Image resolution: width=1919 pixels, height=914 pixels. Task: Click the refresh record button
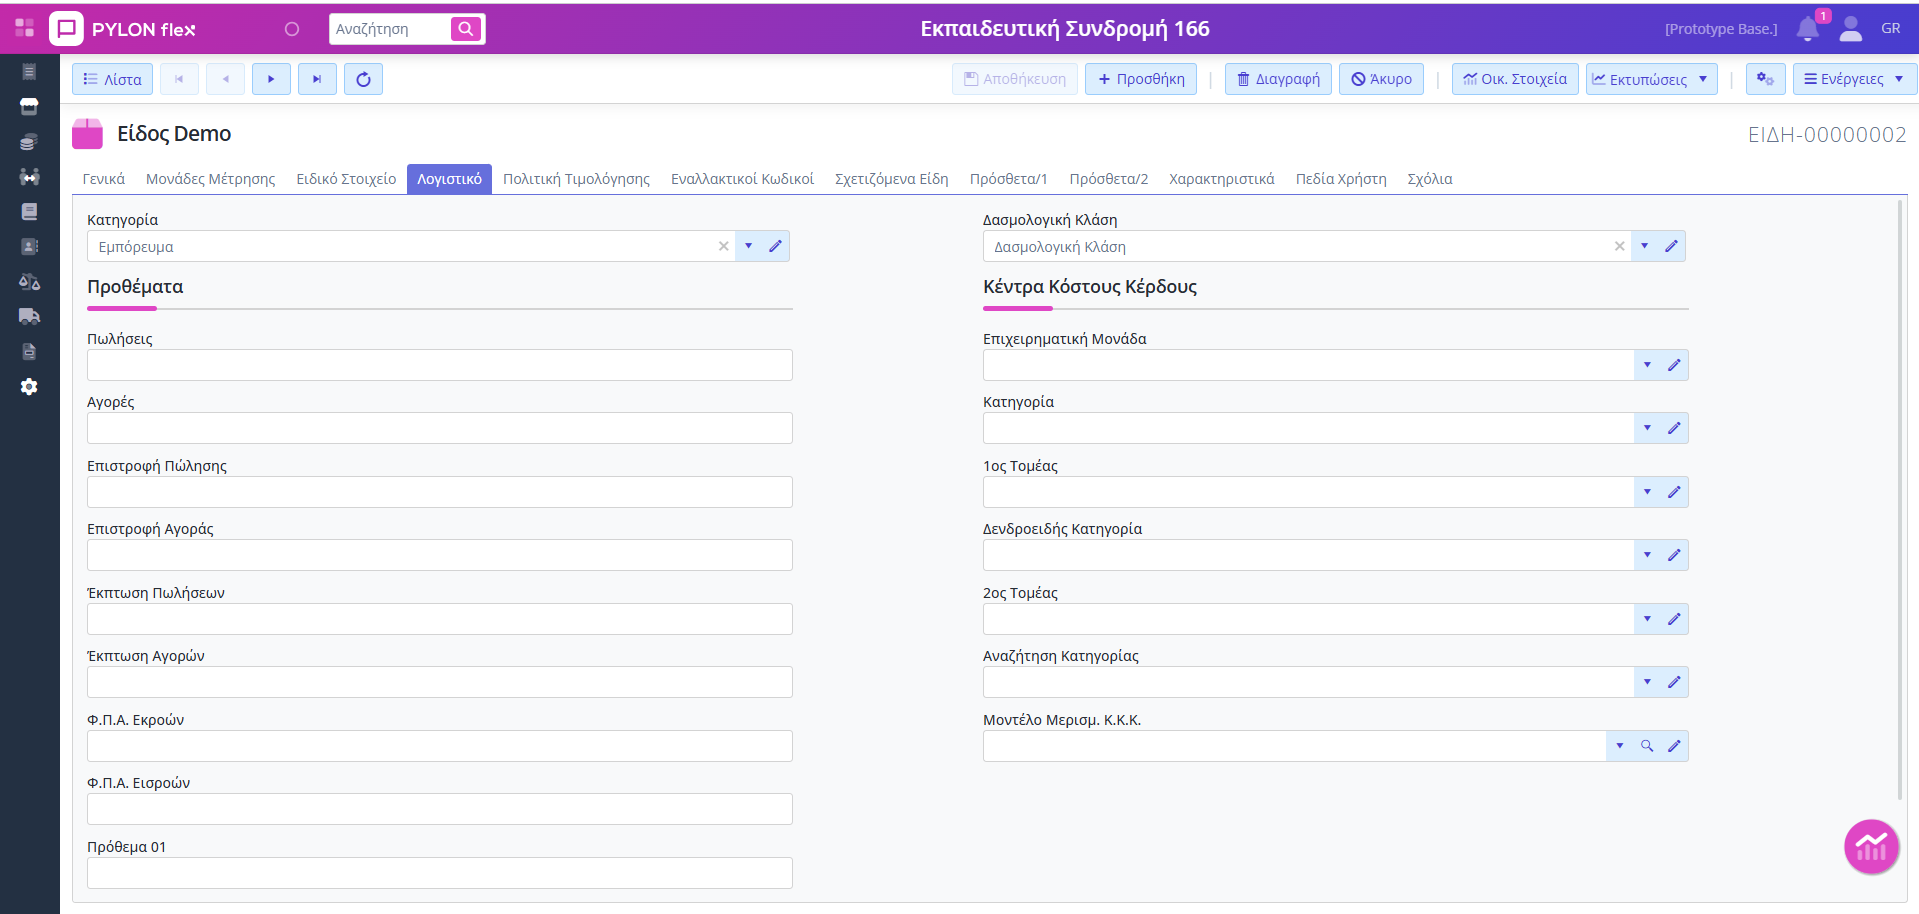363,79
